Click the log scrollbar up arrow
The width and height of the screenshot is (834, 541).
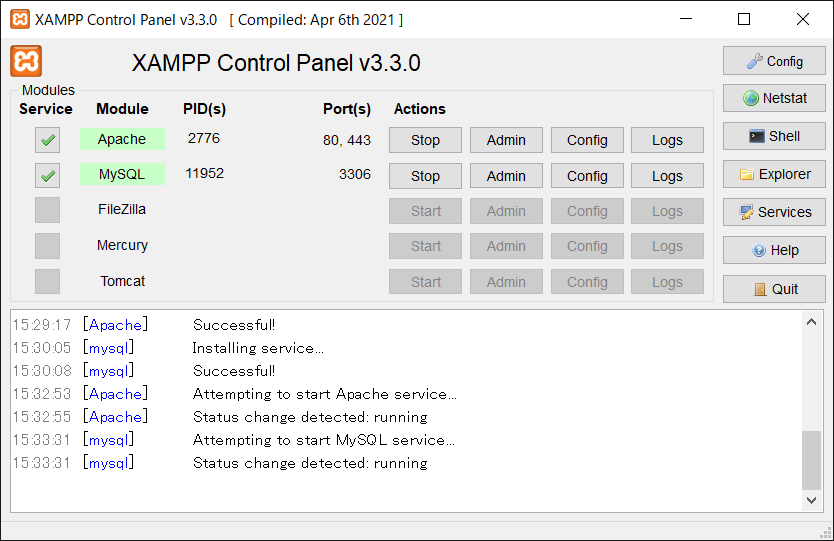811,322
